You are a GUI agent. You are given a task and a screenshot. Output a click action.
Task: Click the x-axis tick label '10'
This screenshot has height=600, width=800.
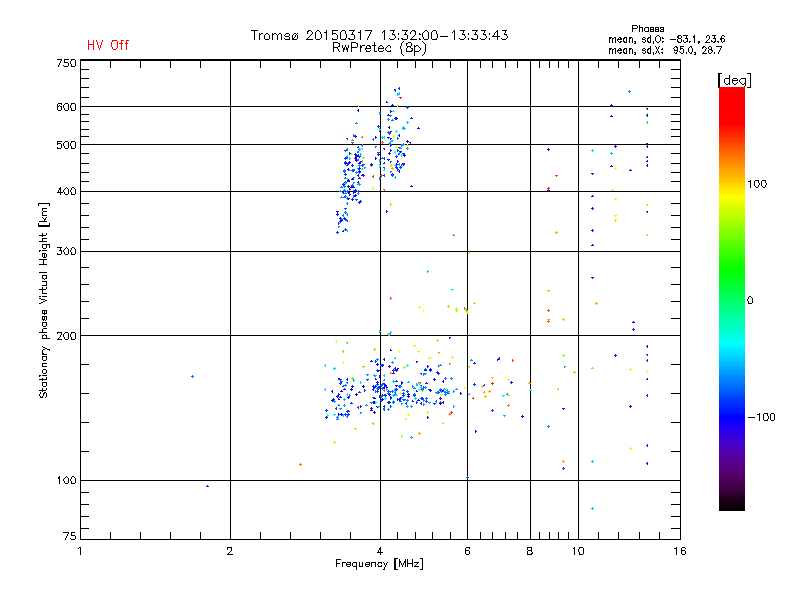click(578, 551)
